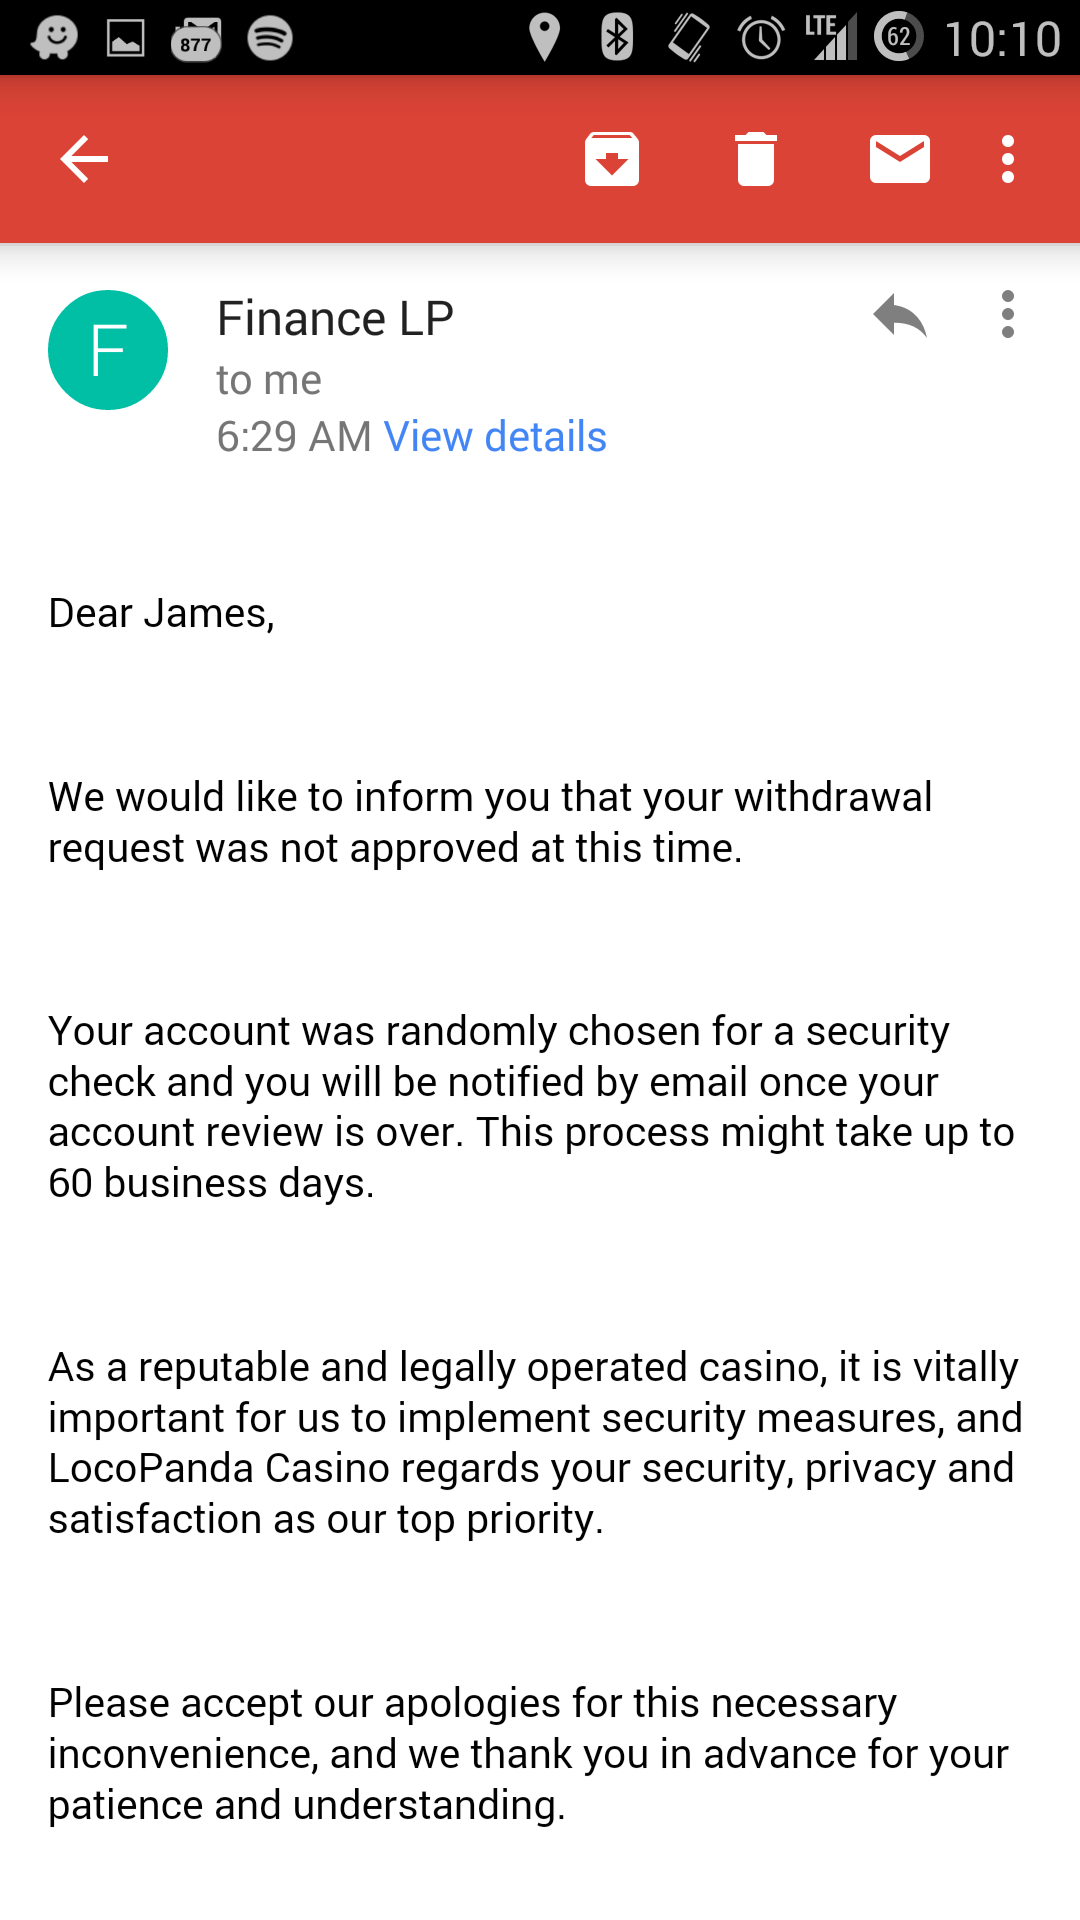Image resolution: width=1080 pixels, height=1920 pixels.
Task: Tap the Finance LP avatar
Action: tap(108, 350)
